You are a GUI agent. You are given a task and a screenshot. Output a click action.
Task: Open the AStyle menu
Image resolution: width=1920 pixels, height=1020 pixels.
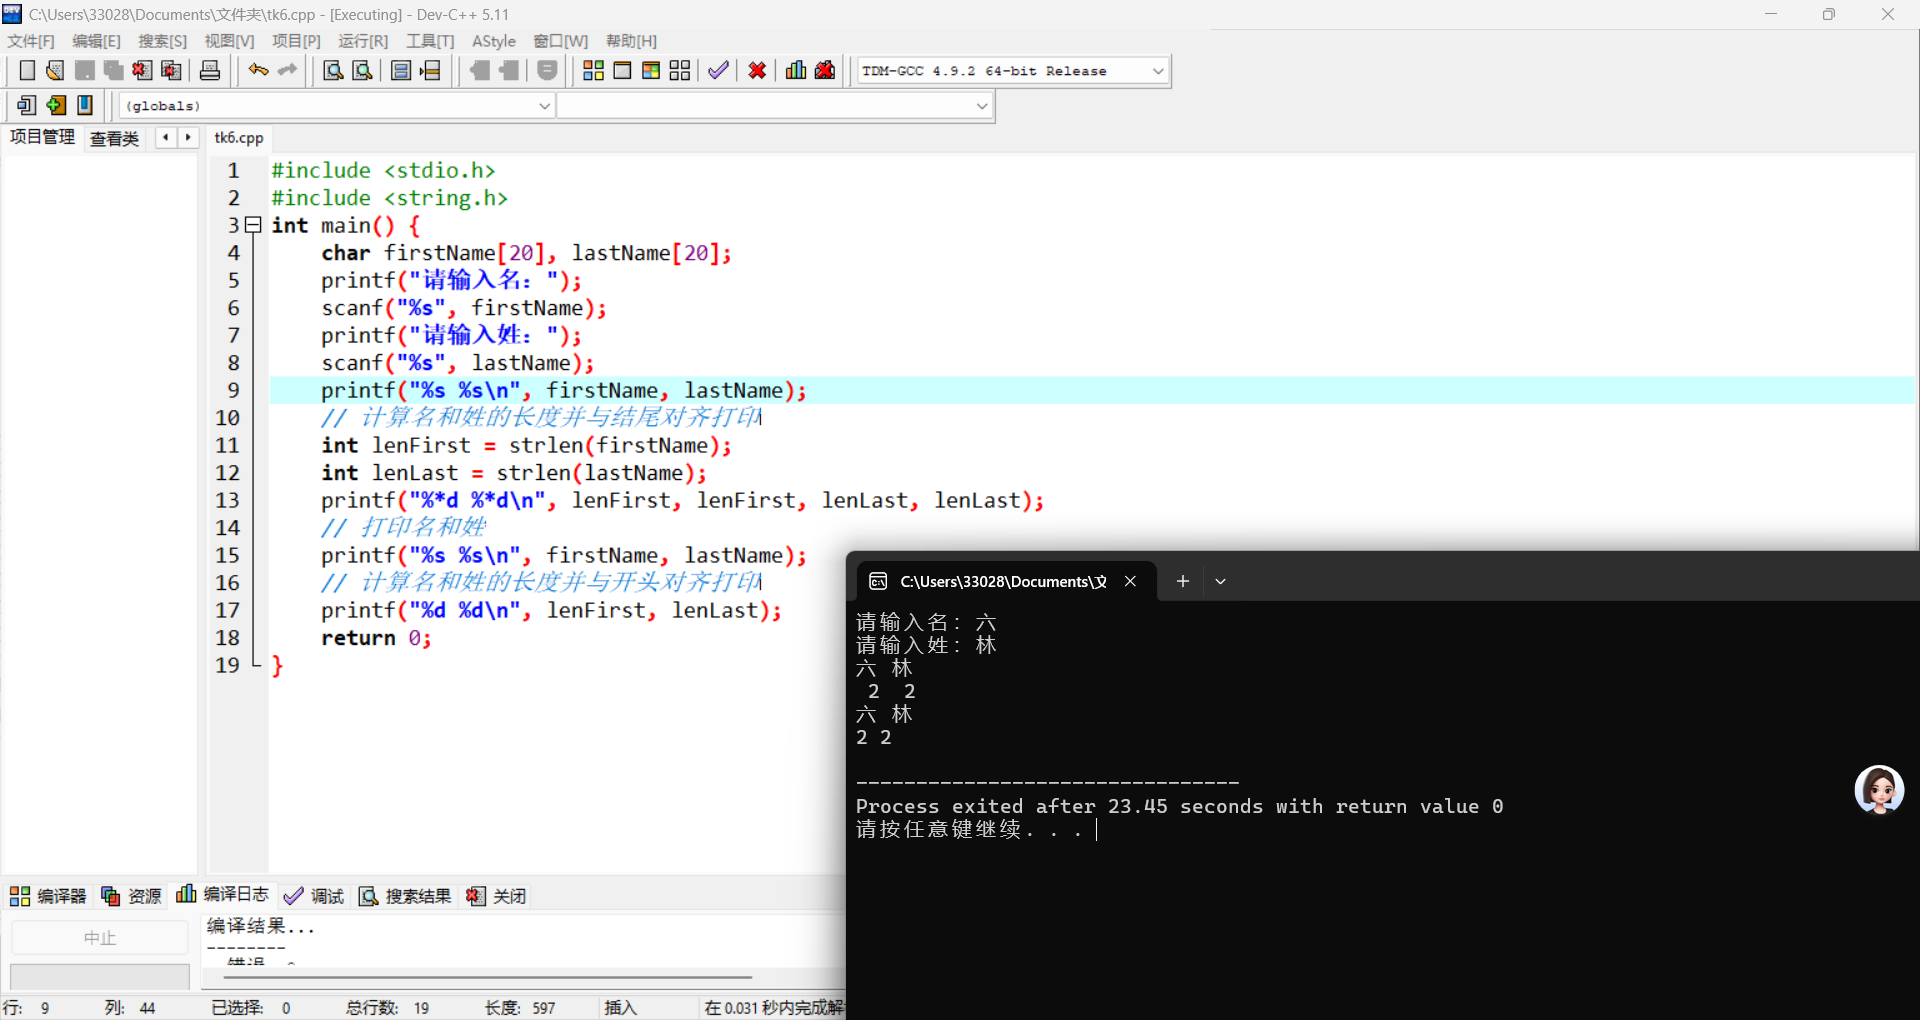point(494,41)
